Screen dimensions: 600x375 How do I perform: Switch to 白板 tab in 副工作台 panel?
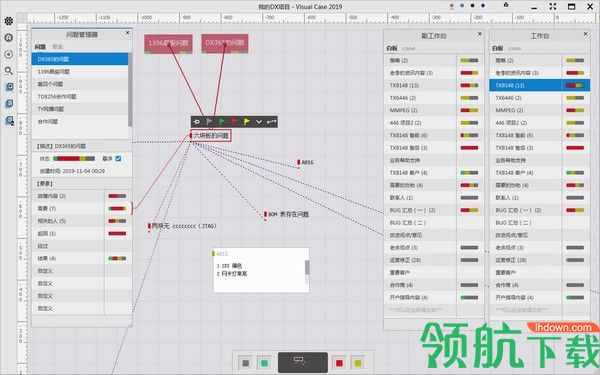click(392, 48)
